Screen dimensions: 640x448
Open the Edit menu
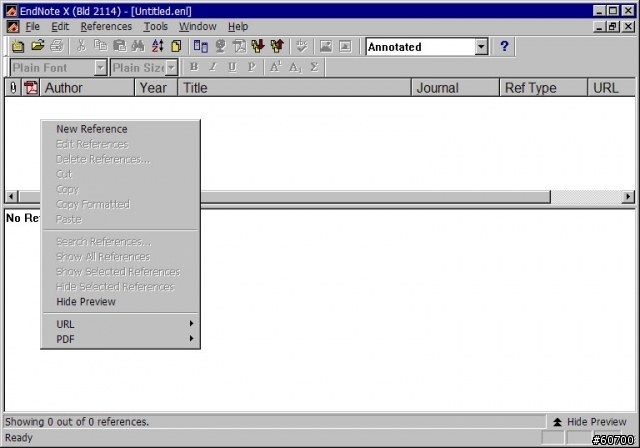click(x=60, y=27)
